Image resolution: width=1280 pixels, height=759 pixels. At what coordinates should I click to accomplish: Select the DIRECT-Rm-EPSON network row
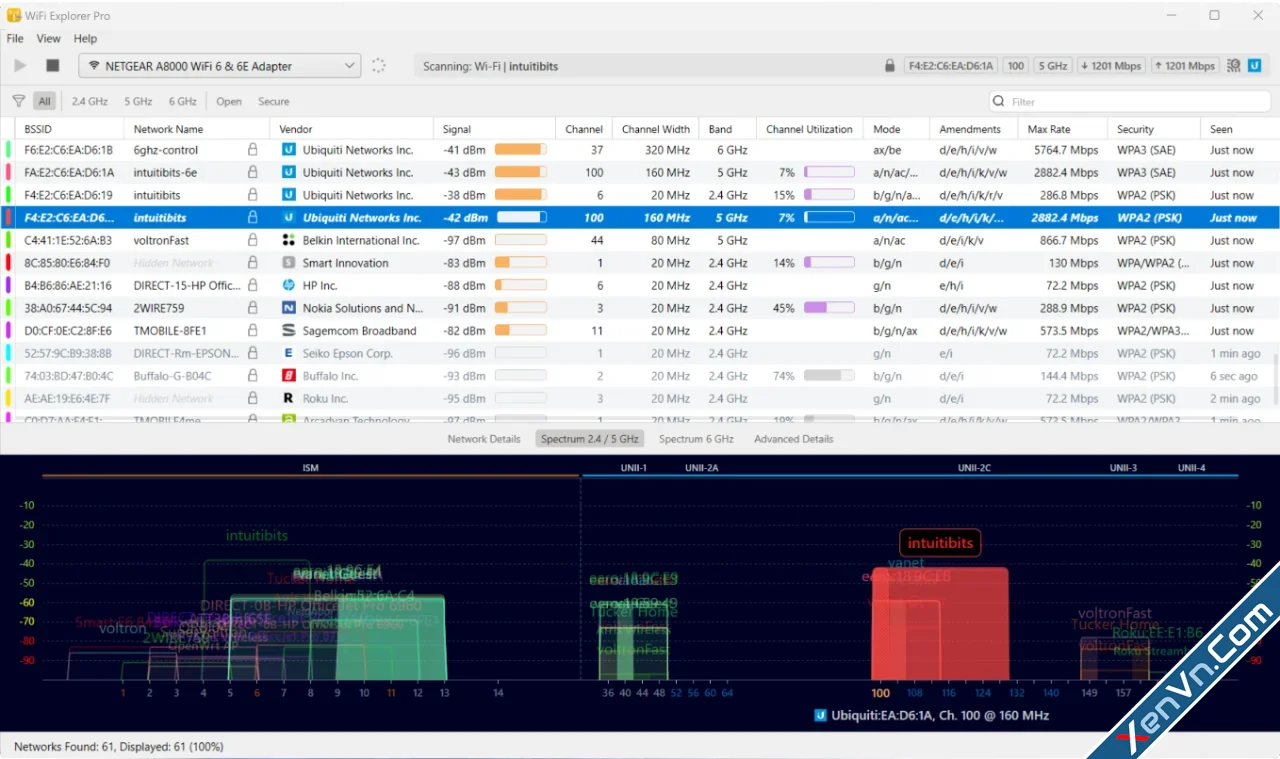(x=640, y=353)
